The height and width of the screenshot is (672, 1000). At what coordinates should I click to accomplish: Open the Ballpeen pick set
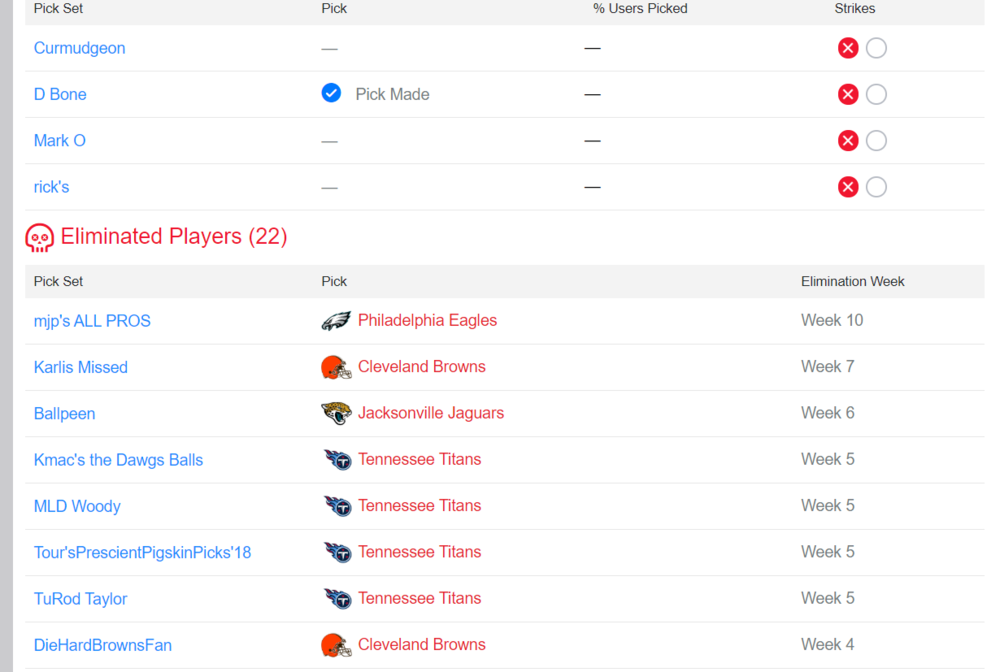pos(64,414)
